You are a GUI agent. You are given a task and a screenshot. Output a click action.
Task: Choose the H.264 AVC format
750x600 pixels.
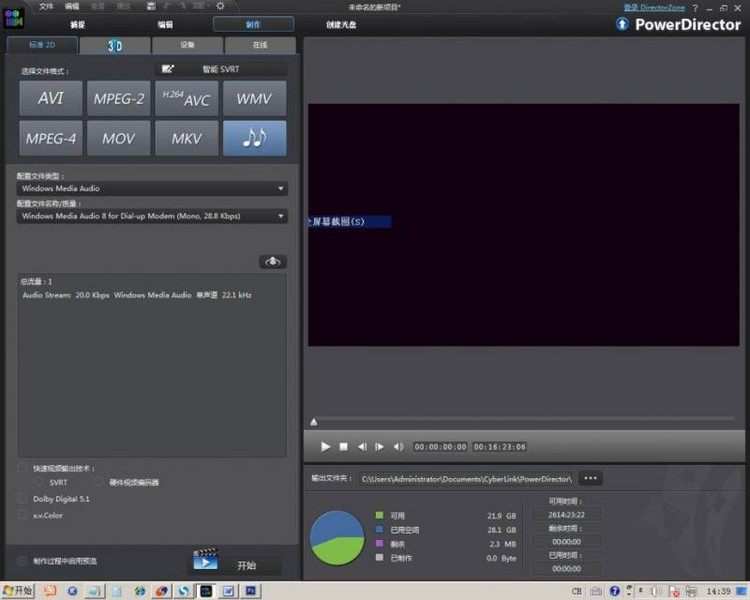tap(187, 98)
